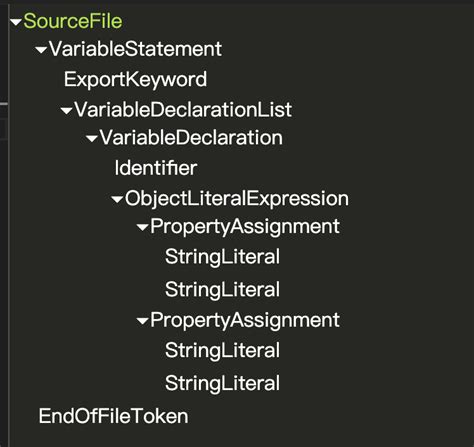474x447 pixels.
Task: Collapse the VariableDeclarationList arrow
Action: pyautogui.click(x=66, y=111)
